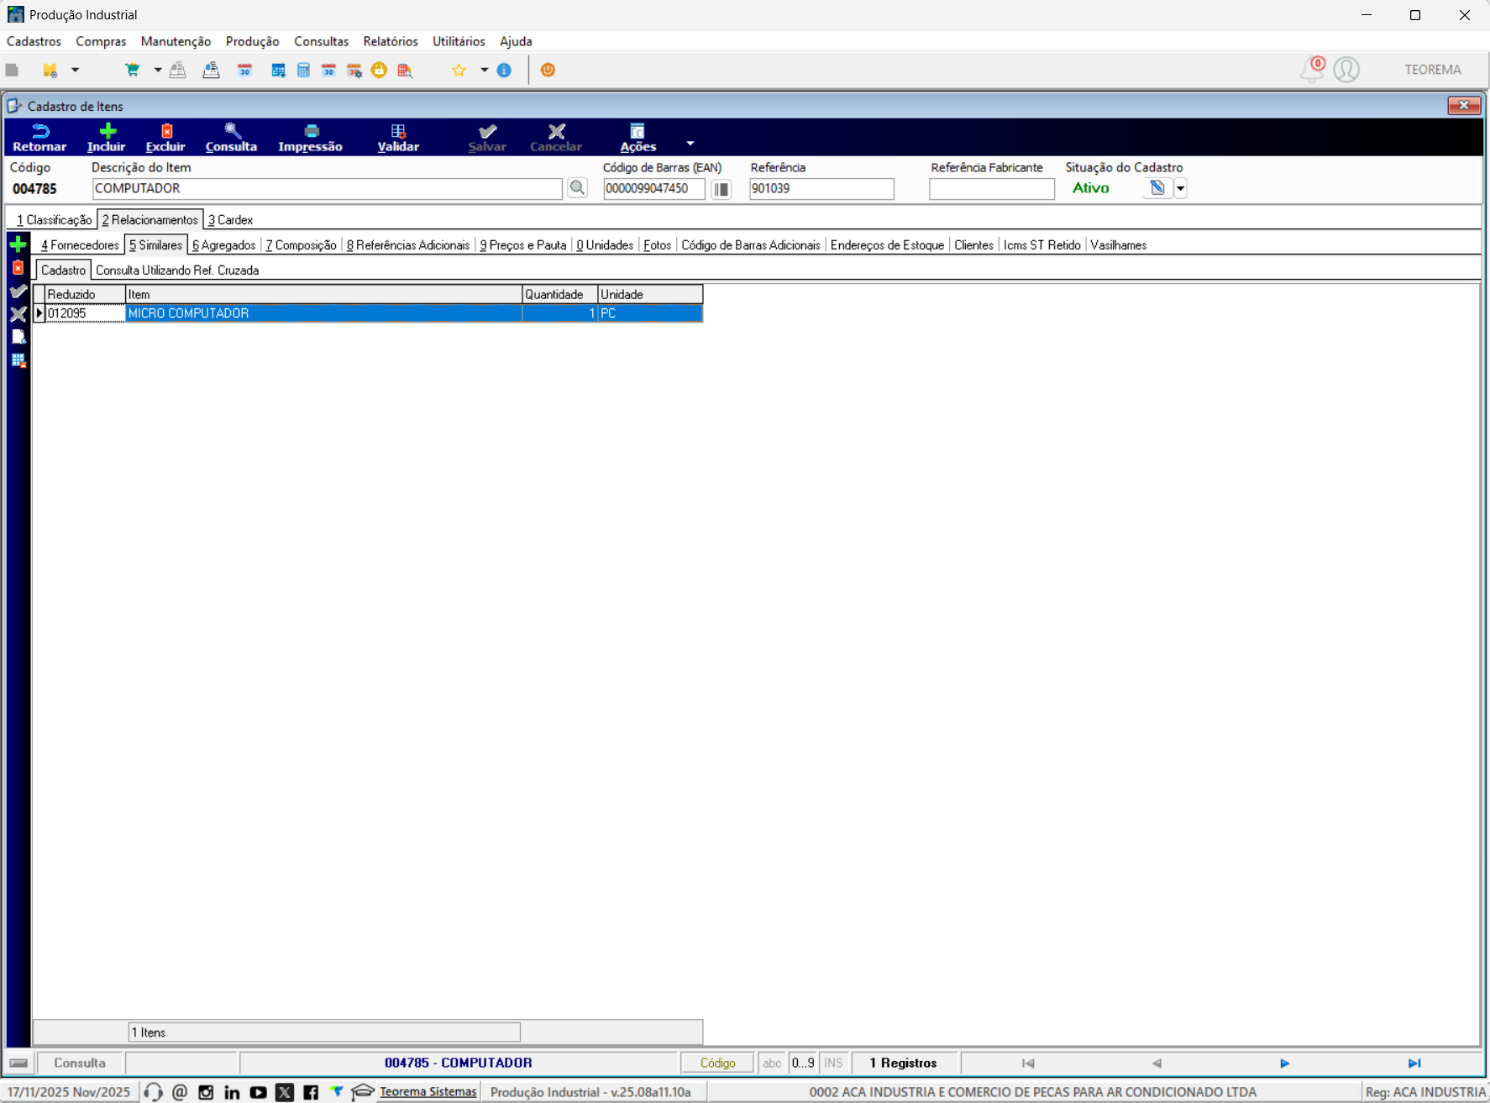This screenshot has height=1103, width=1490.
Task: Select the MICRO COMPUTADOR cell
Action: (323, 313)
